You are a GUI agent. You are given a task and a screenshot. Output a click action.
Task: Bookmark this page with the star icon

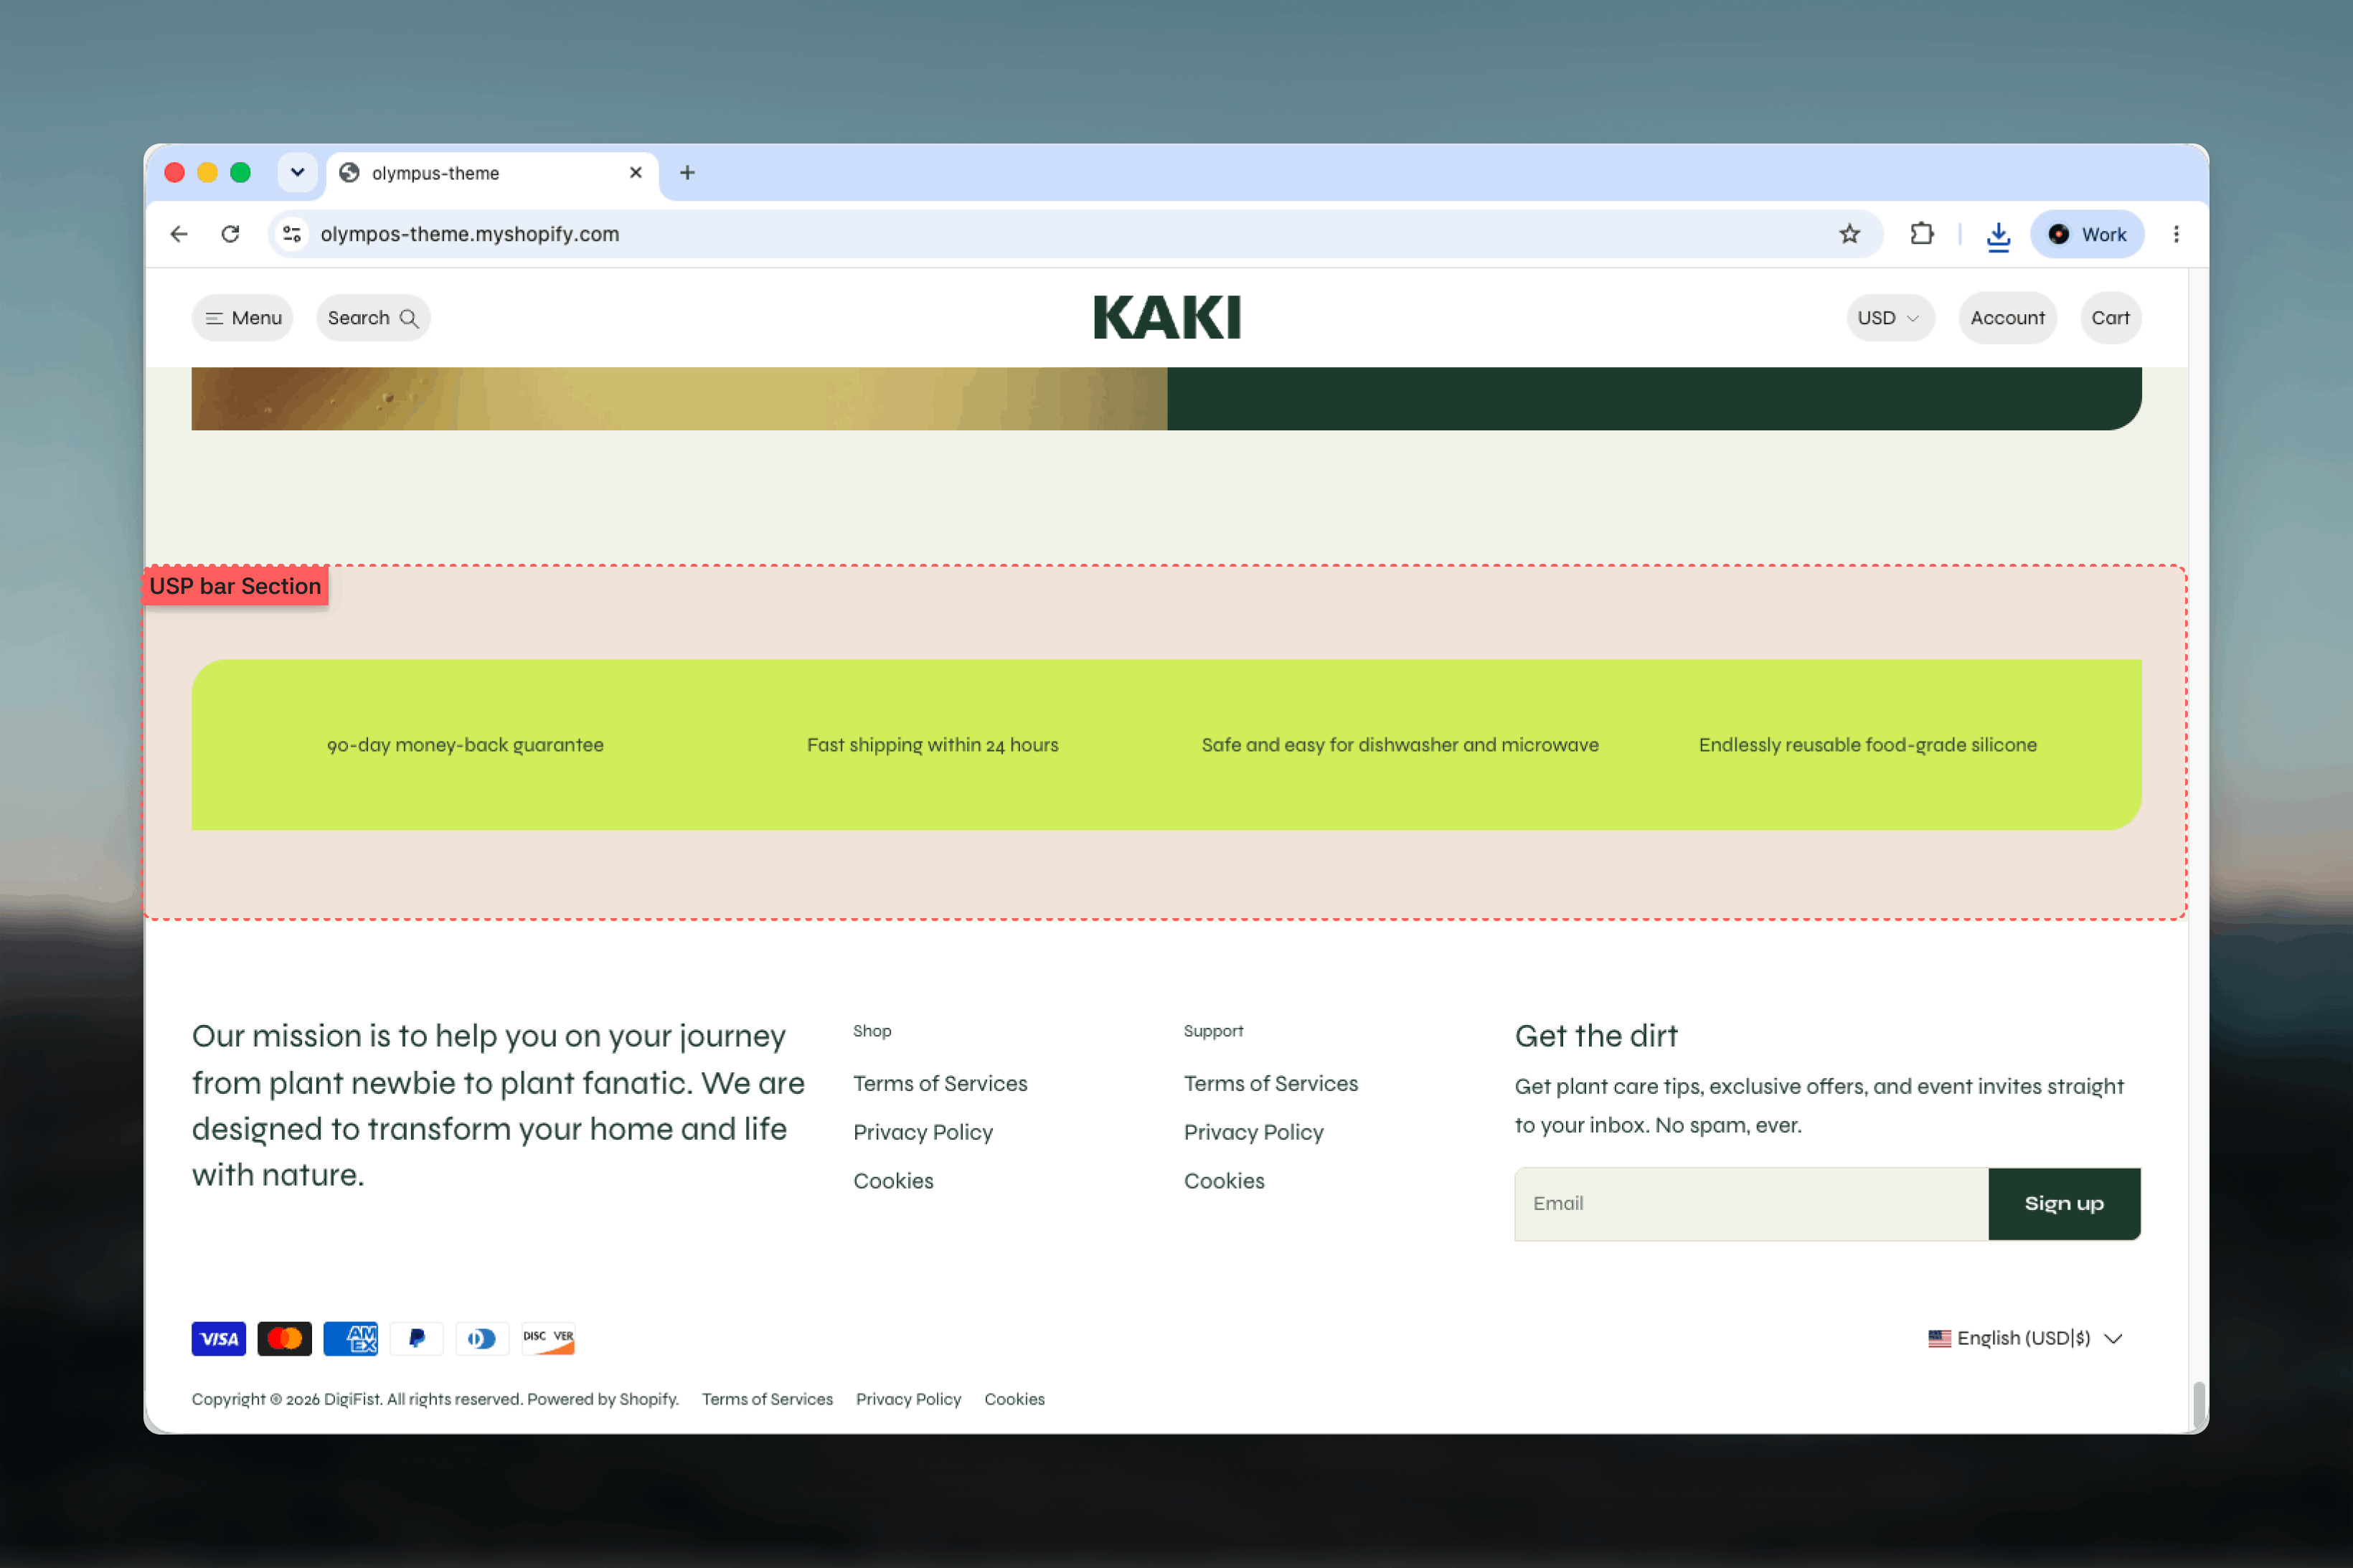pyautogui.click(x=1849, y=234)
